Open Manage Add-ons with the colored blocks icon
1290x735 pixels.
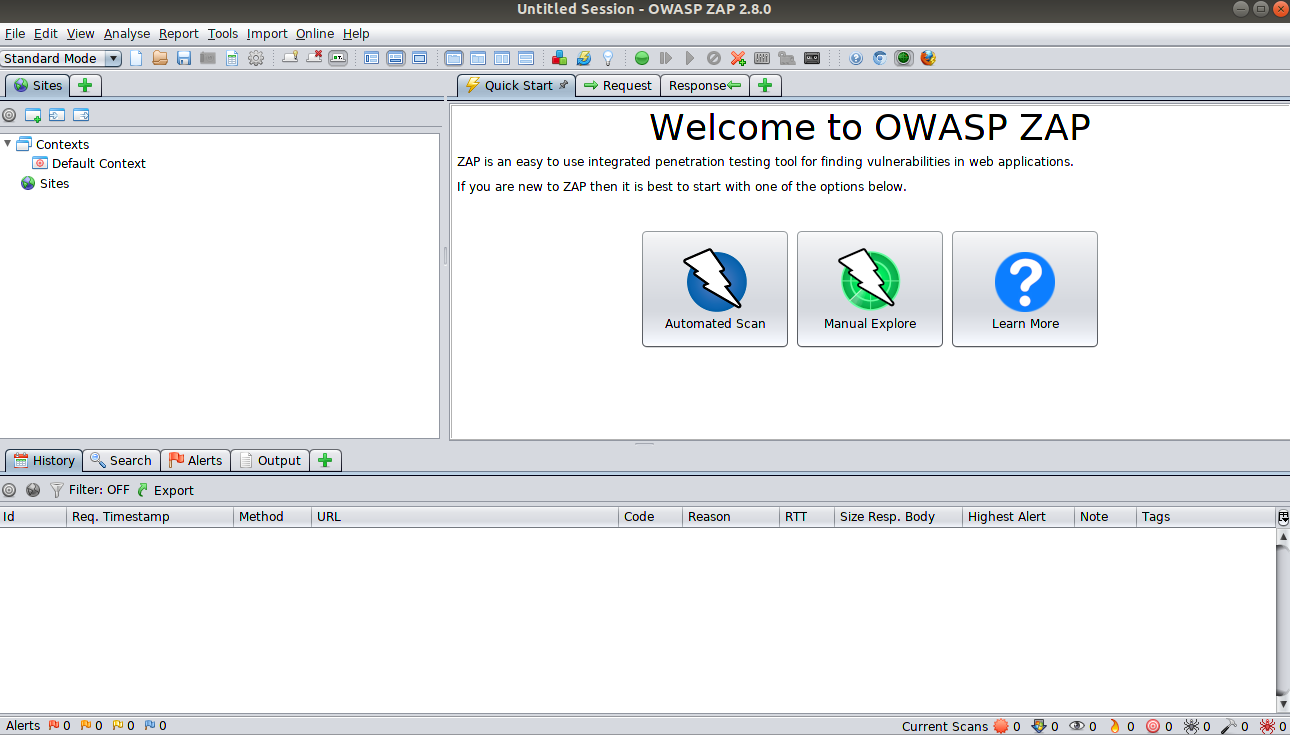tap(560, 58)
